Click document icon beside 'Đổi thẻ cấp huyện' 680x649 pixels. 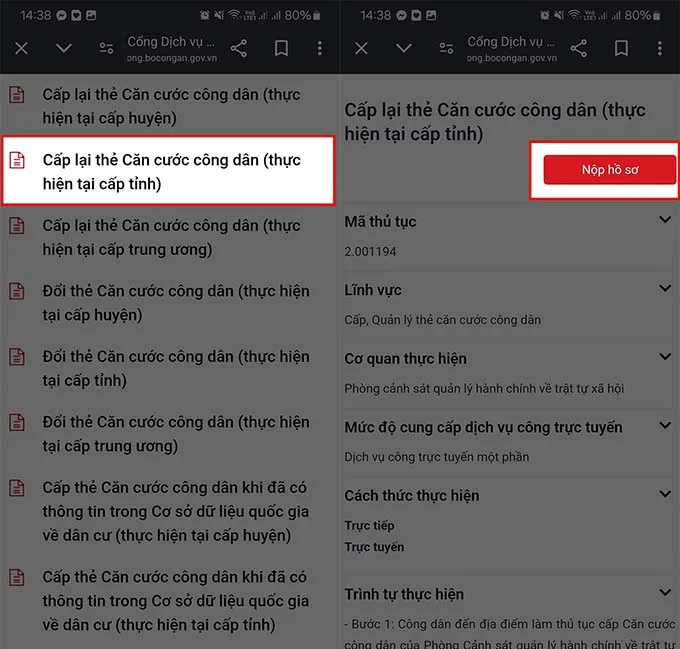(x=17, y=291)
